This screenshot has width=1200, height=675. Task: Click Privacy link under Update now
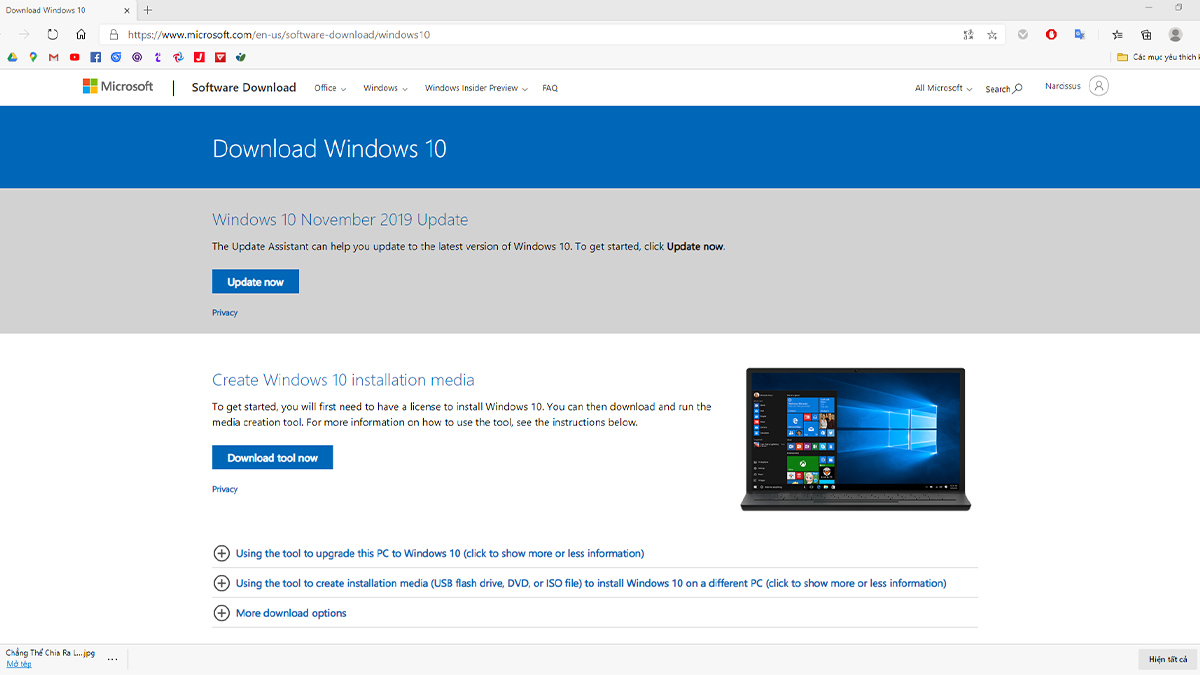pyautogui.click(x=225, y=313)
